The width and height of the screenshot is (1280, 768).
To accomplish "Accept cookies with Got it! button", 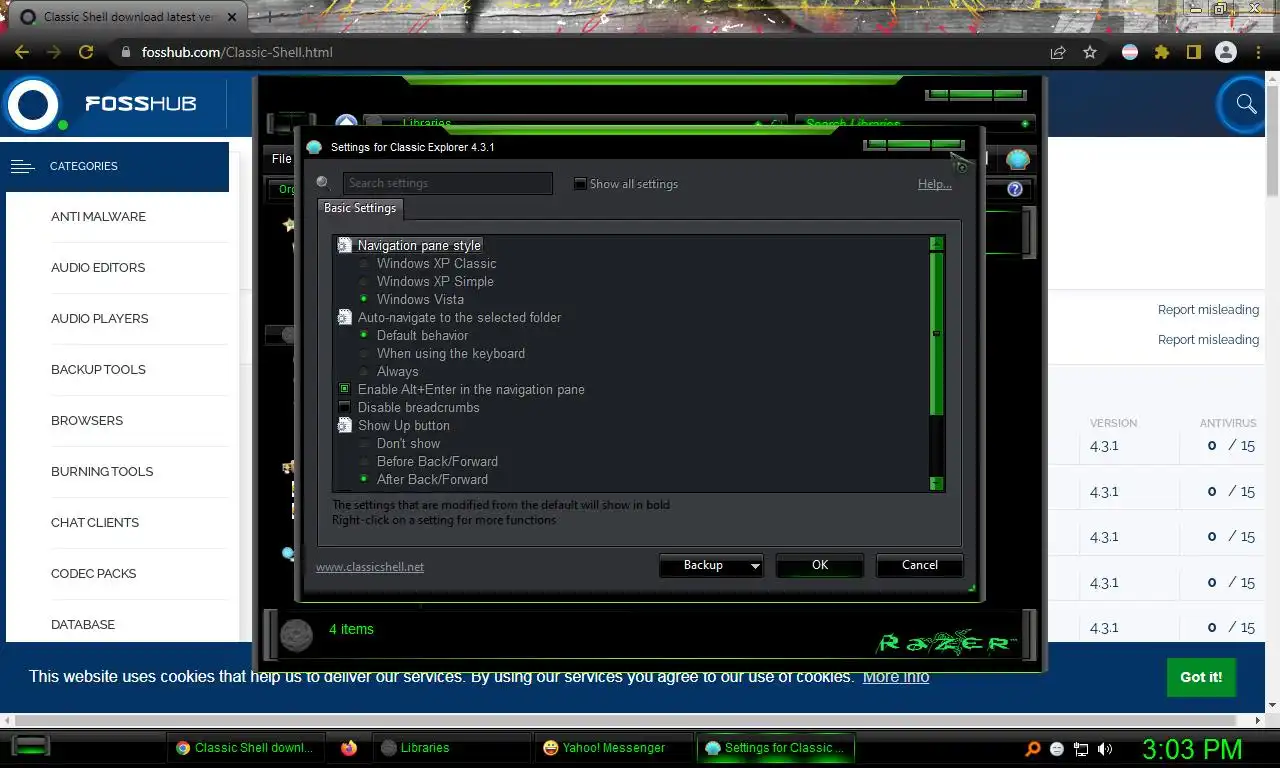I will pyautogui.click(x=1201, y=677).
